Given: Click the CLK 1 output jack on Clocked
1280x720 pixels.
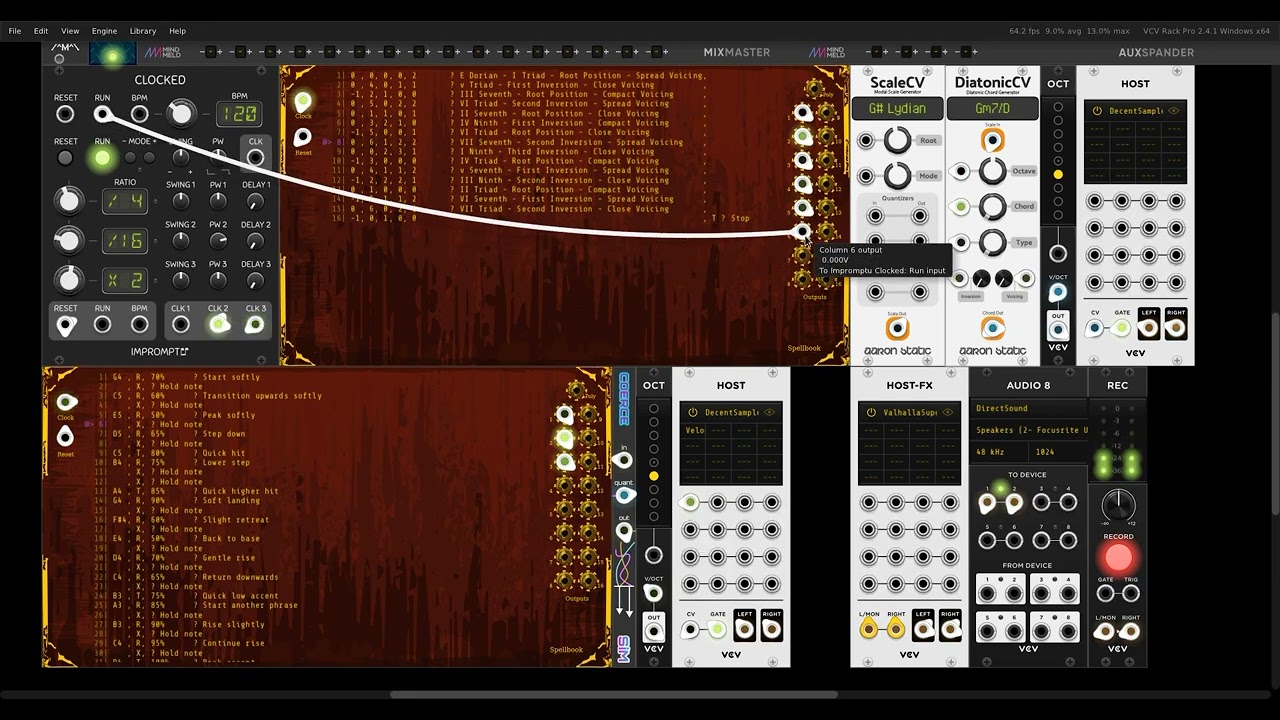Looking at the screenshot, I should tap(181, 324).
